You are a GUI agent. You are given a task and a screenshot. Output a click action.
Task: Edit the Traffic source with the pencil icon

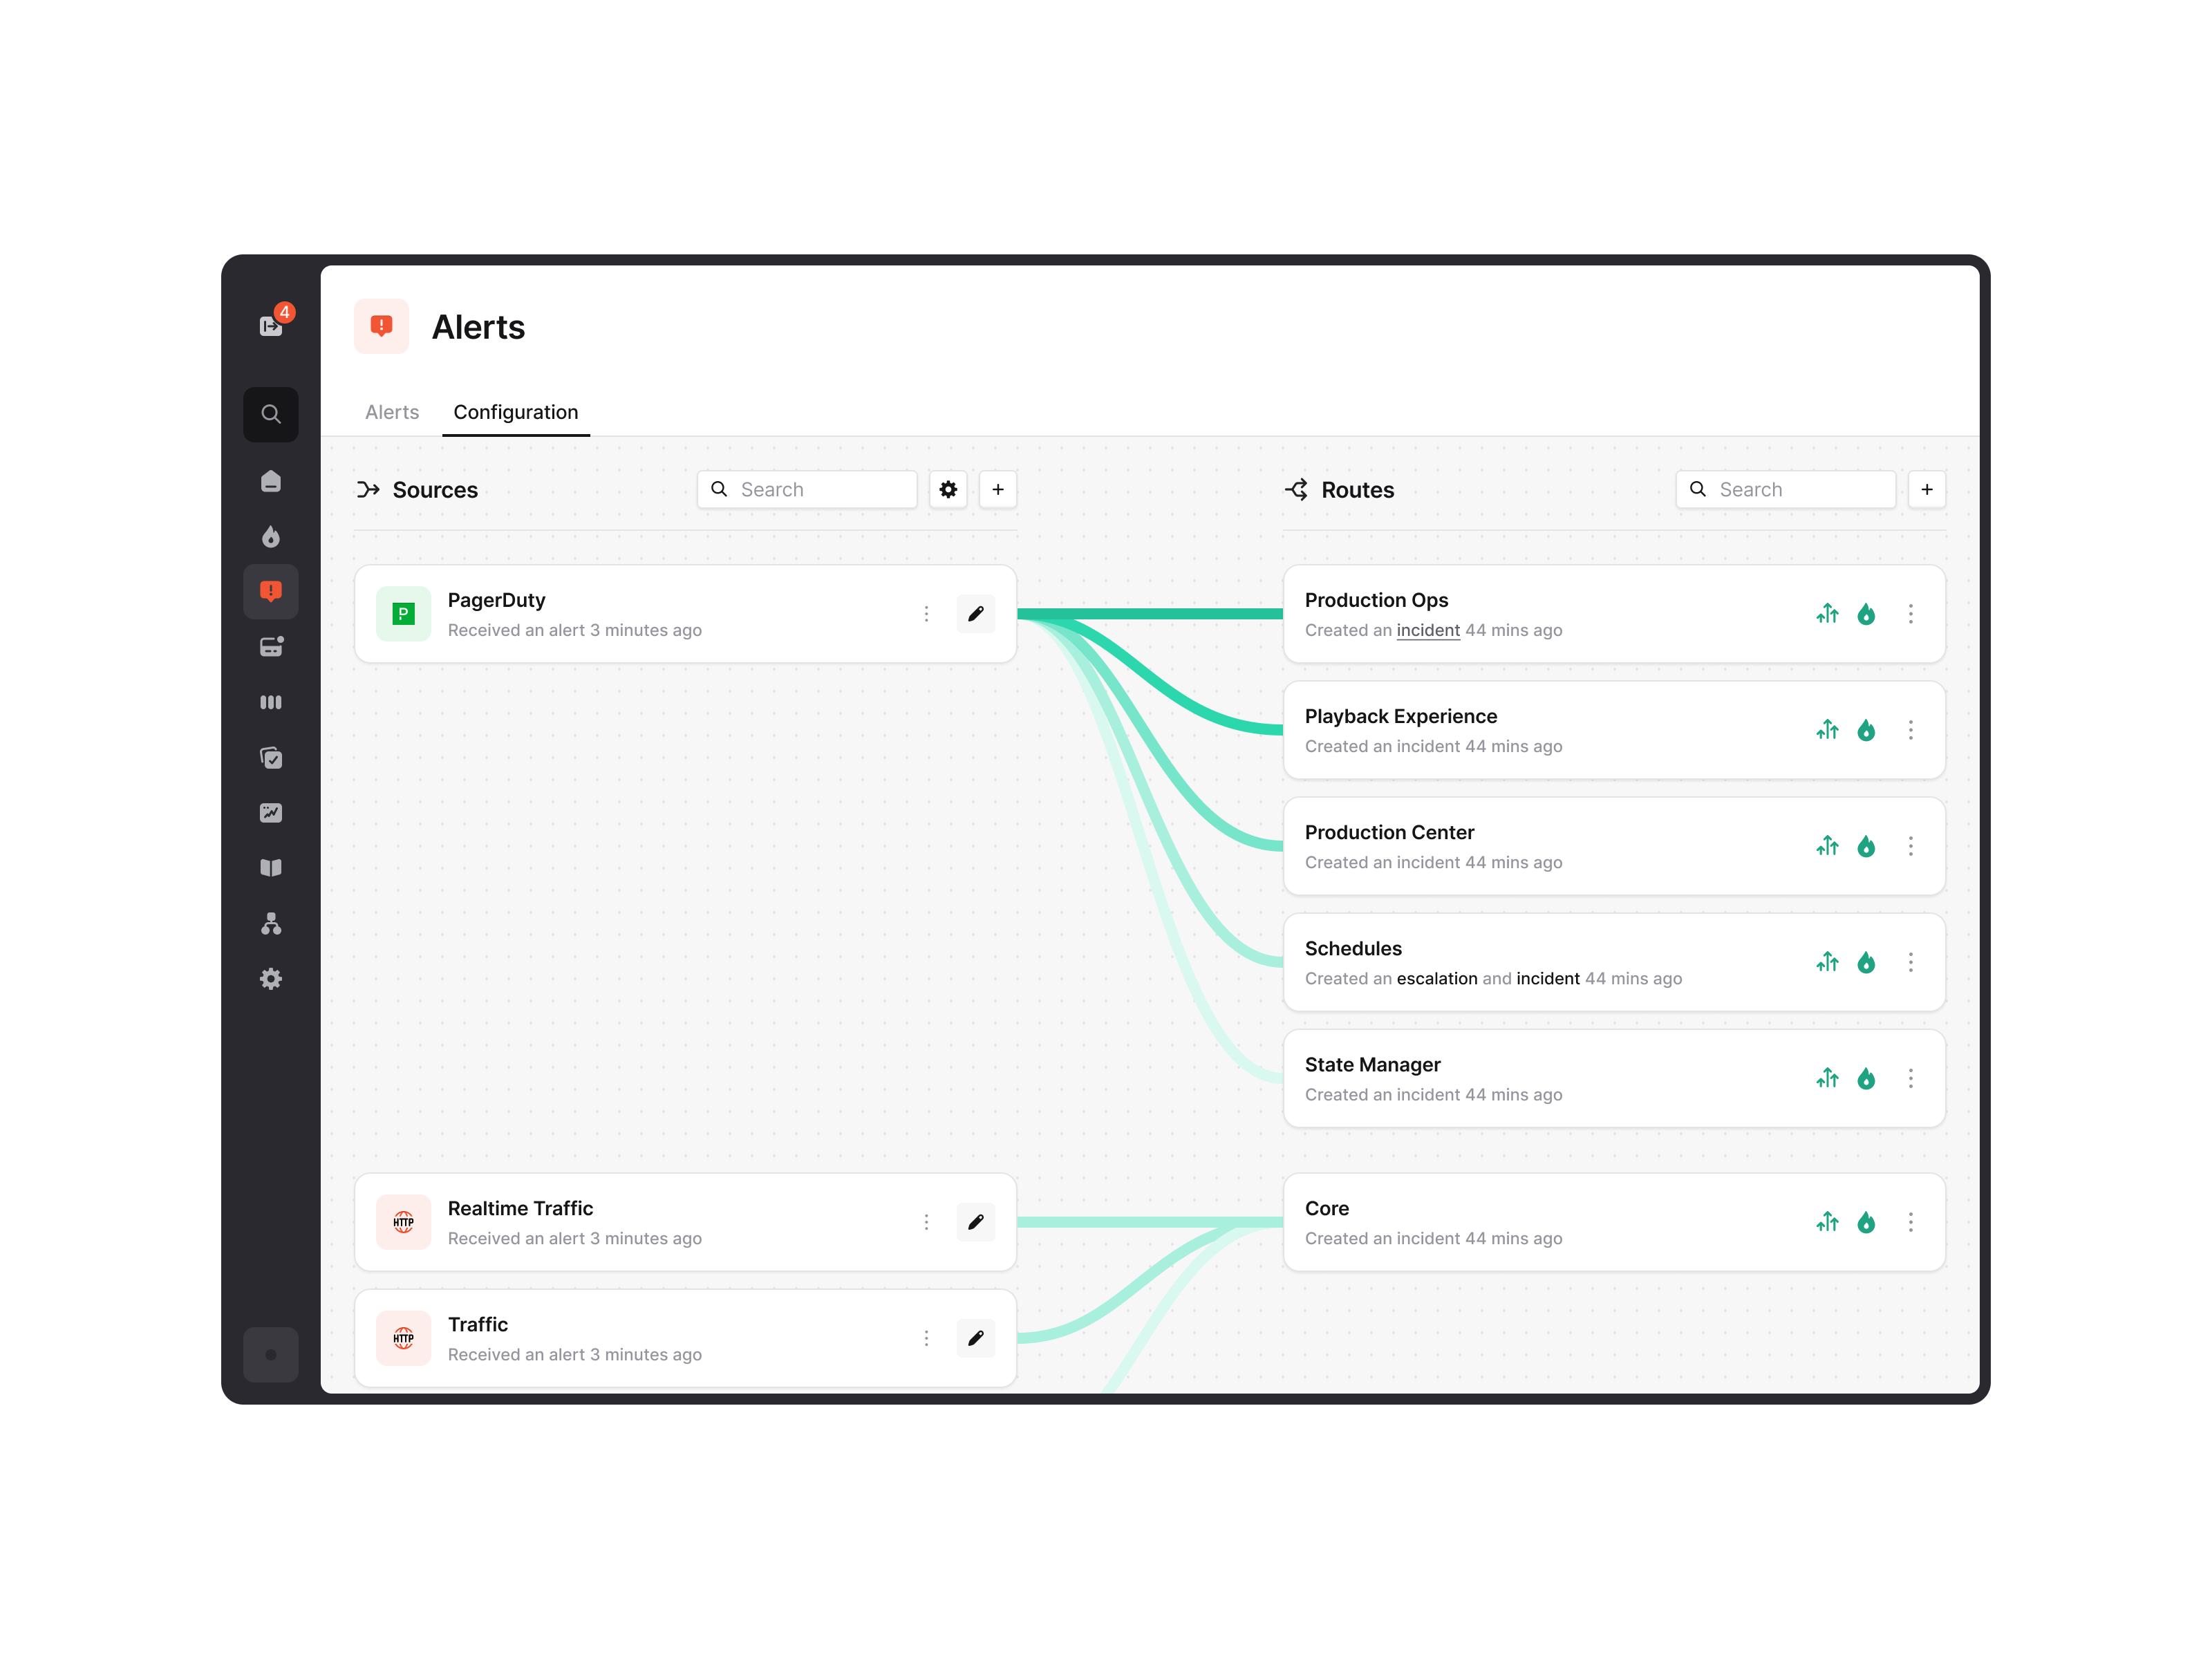coord(976,1337)
